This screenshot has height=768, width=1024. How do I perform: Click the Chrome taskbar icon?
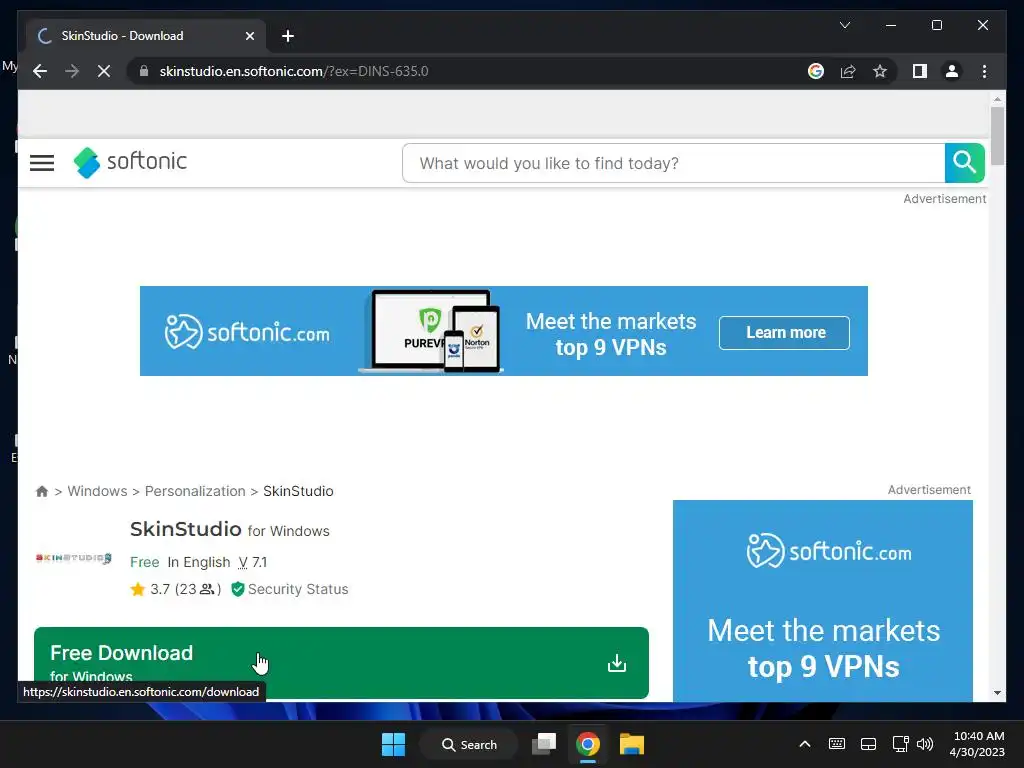[x=588, y=744]
